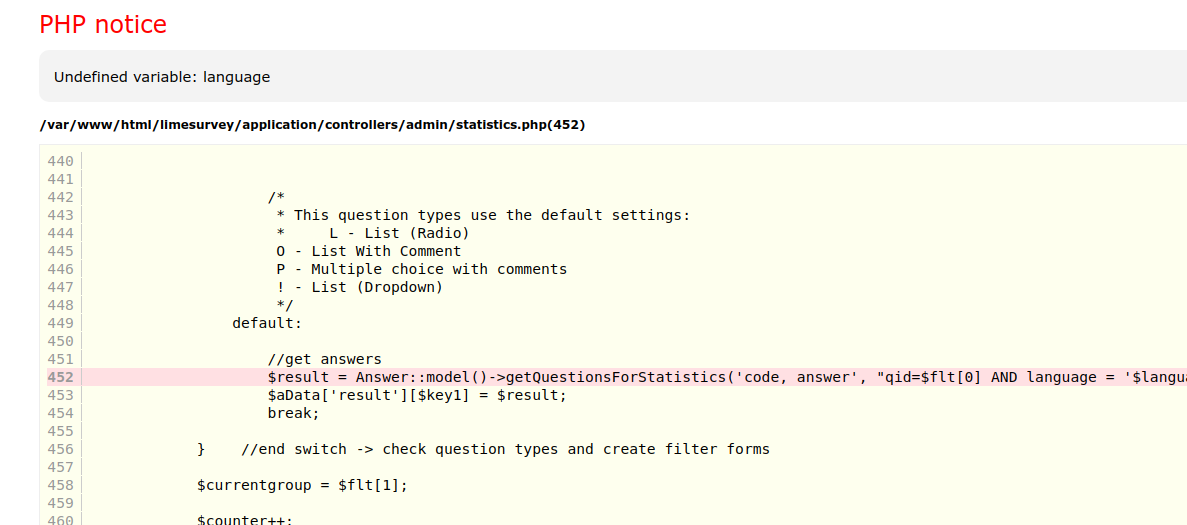Click the highlighted getQuestionsForStatistics code line

pyautogui.click(x=700, y=377)
